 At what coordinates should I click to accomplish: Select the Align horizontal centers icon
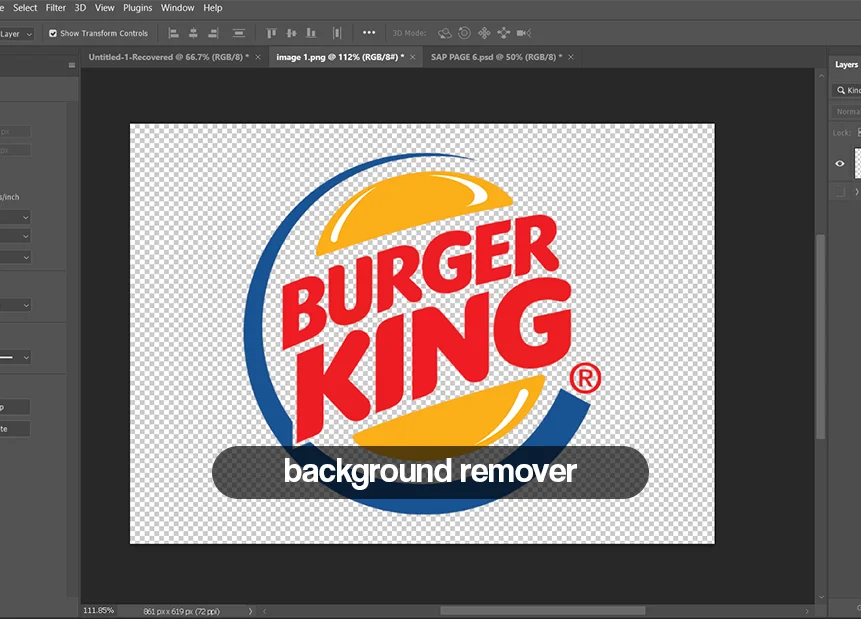coord(193,33)
